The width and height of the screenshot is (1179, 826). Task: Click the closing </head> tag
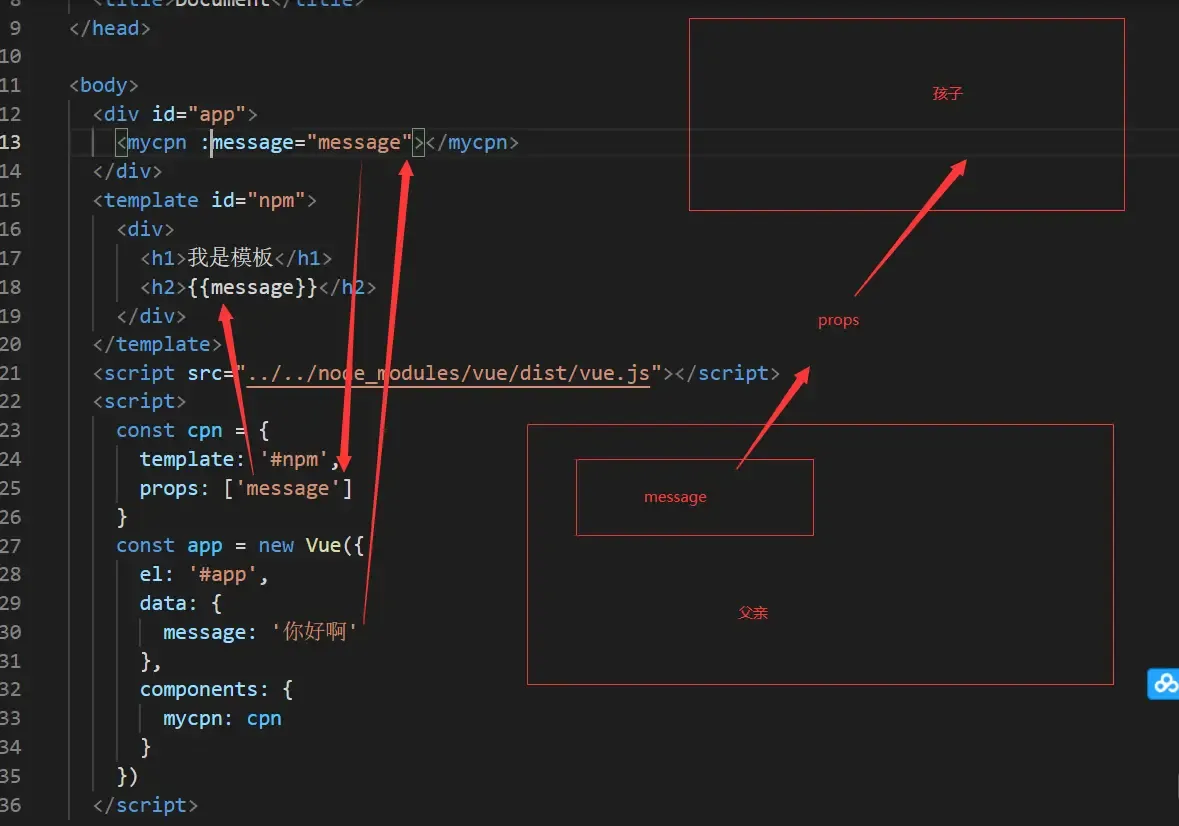(109, 28)
